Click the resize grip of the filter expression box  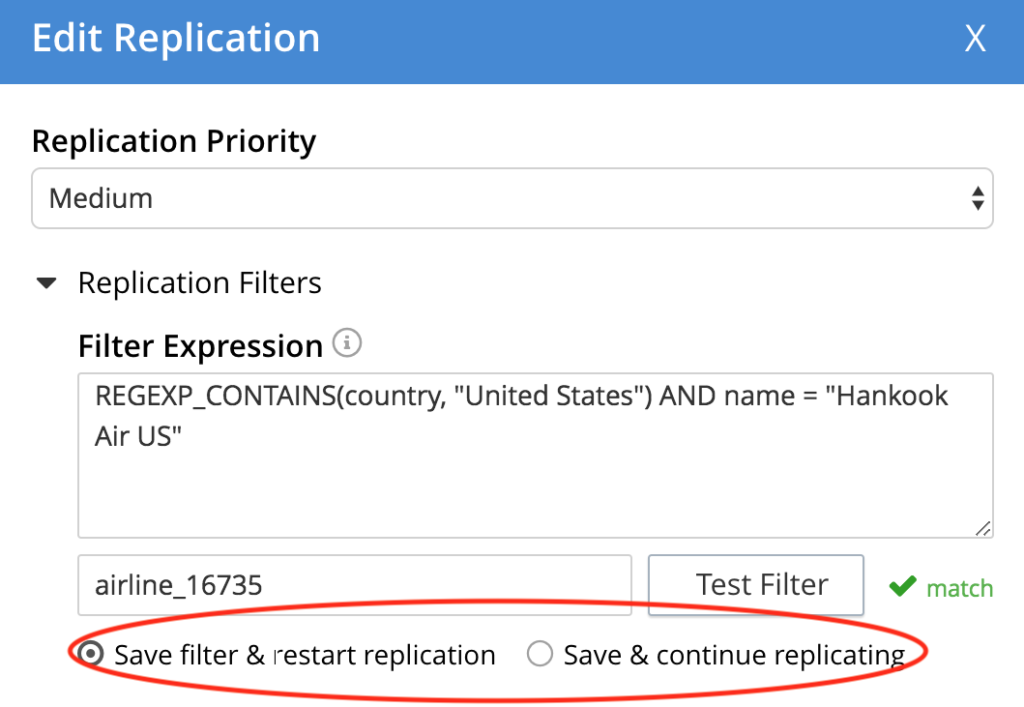coord(984,528)
